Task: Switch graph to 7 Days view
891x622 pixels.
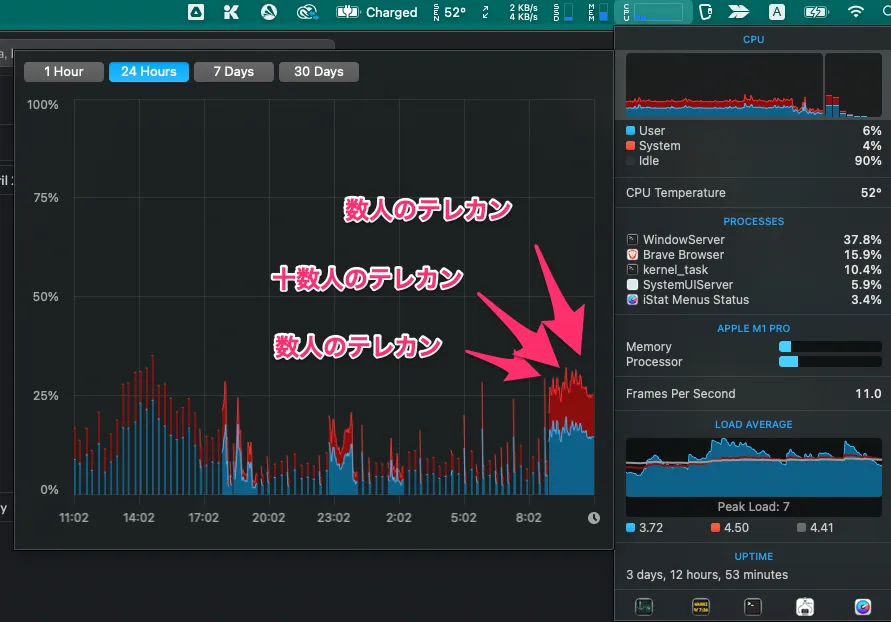Action: pos(232,71)
